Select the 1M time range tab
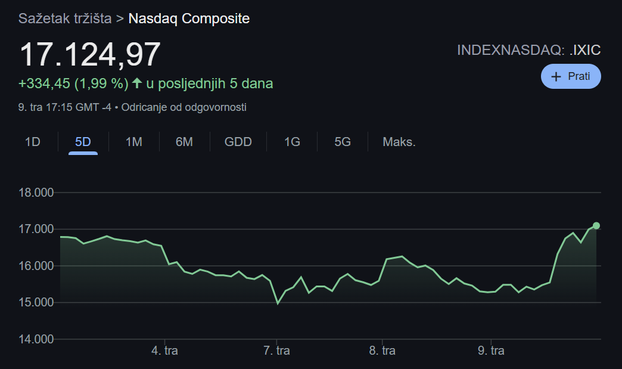622x369 pixels. 134,142
